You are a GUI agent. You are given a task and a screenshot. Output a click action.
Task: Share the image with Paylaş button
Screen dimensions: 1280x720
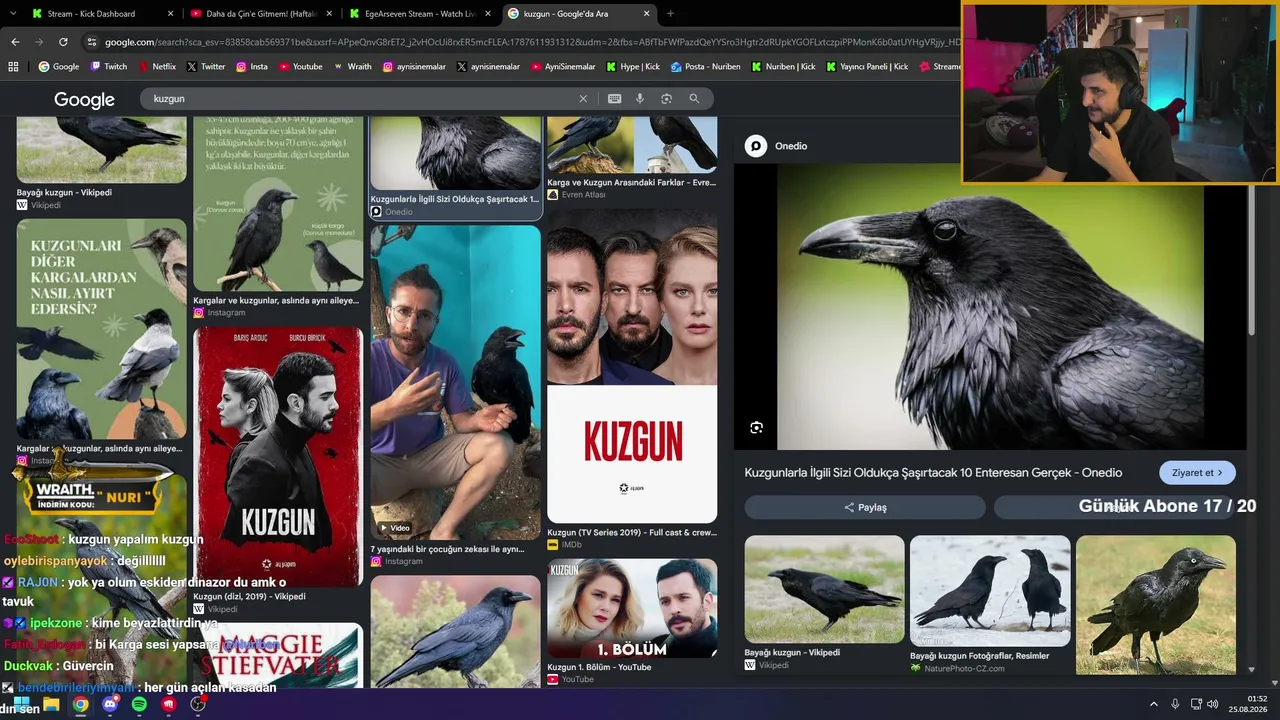(865, 507)
